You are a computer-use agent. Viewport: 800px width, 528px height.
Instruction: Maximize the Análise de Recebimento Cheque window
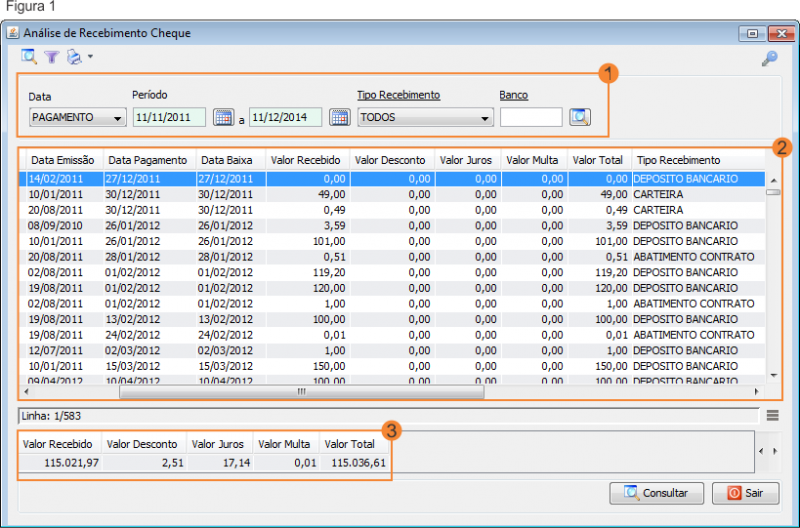click(x=752, y=34)
